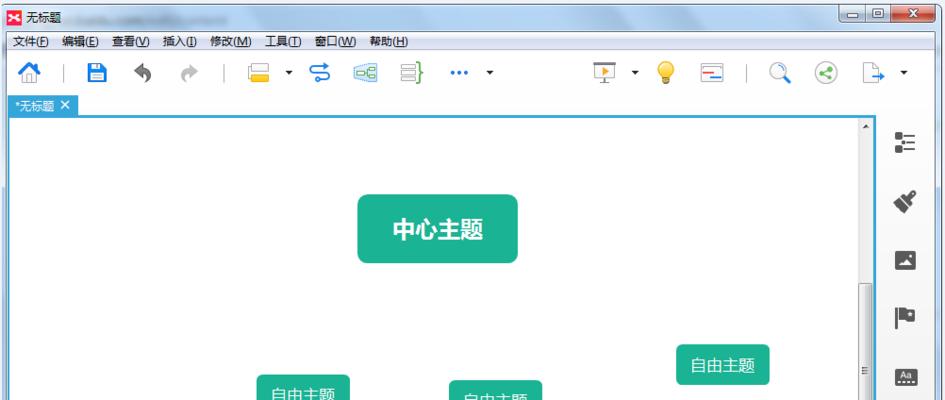Screen dimensions: 945x400
Task: Open the format brush panel
Action: click(x=905, y=201)
